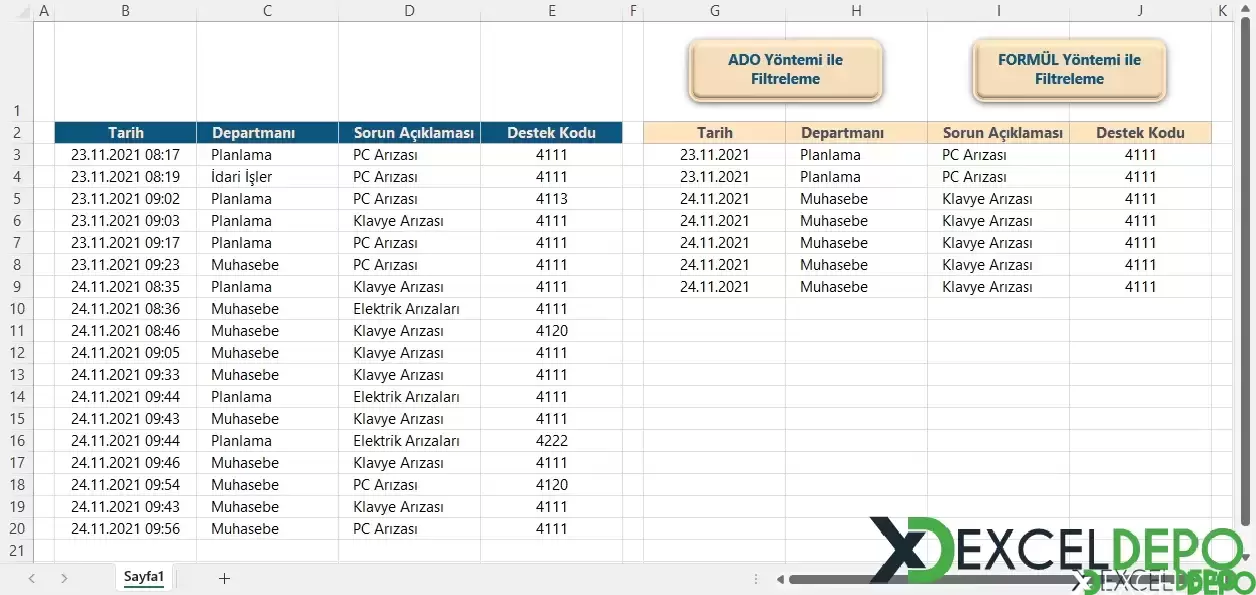Screen dimensions: 1256x595
Task: Select column E header
Action: (551, 11)
